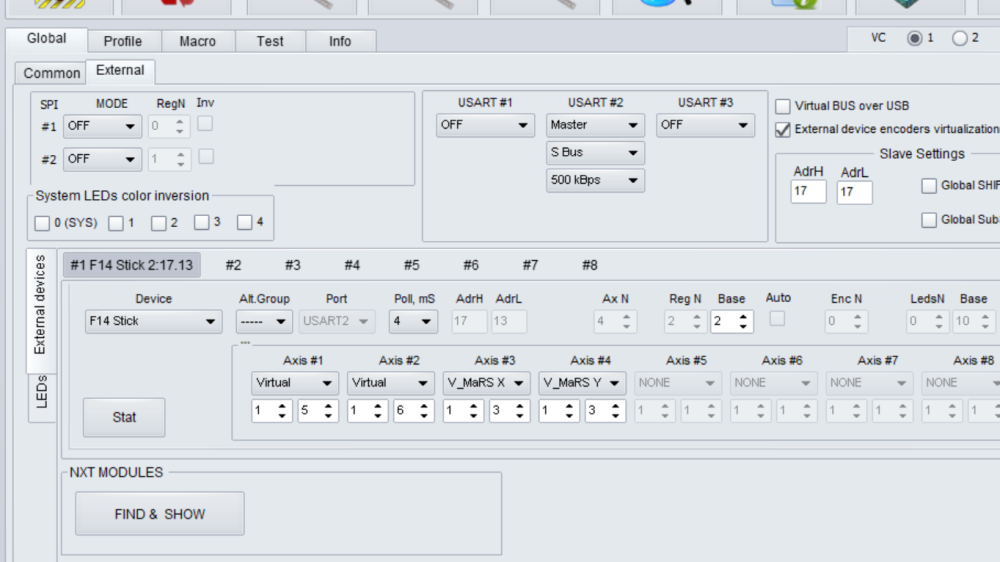Enable Virtual BUS over USB
This screenshot has height=562, width=1000.
783,106
